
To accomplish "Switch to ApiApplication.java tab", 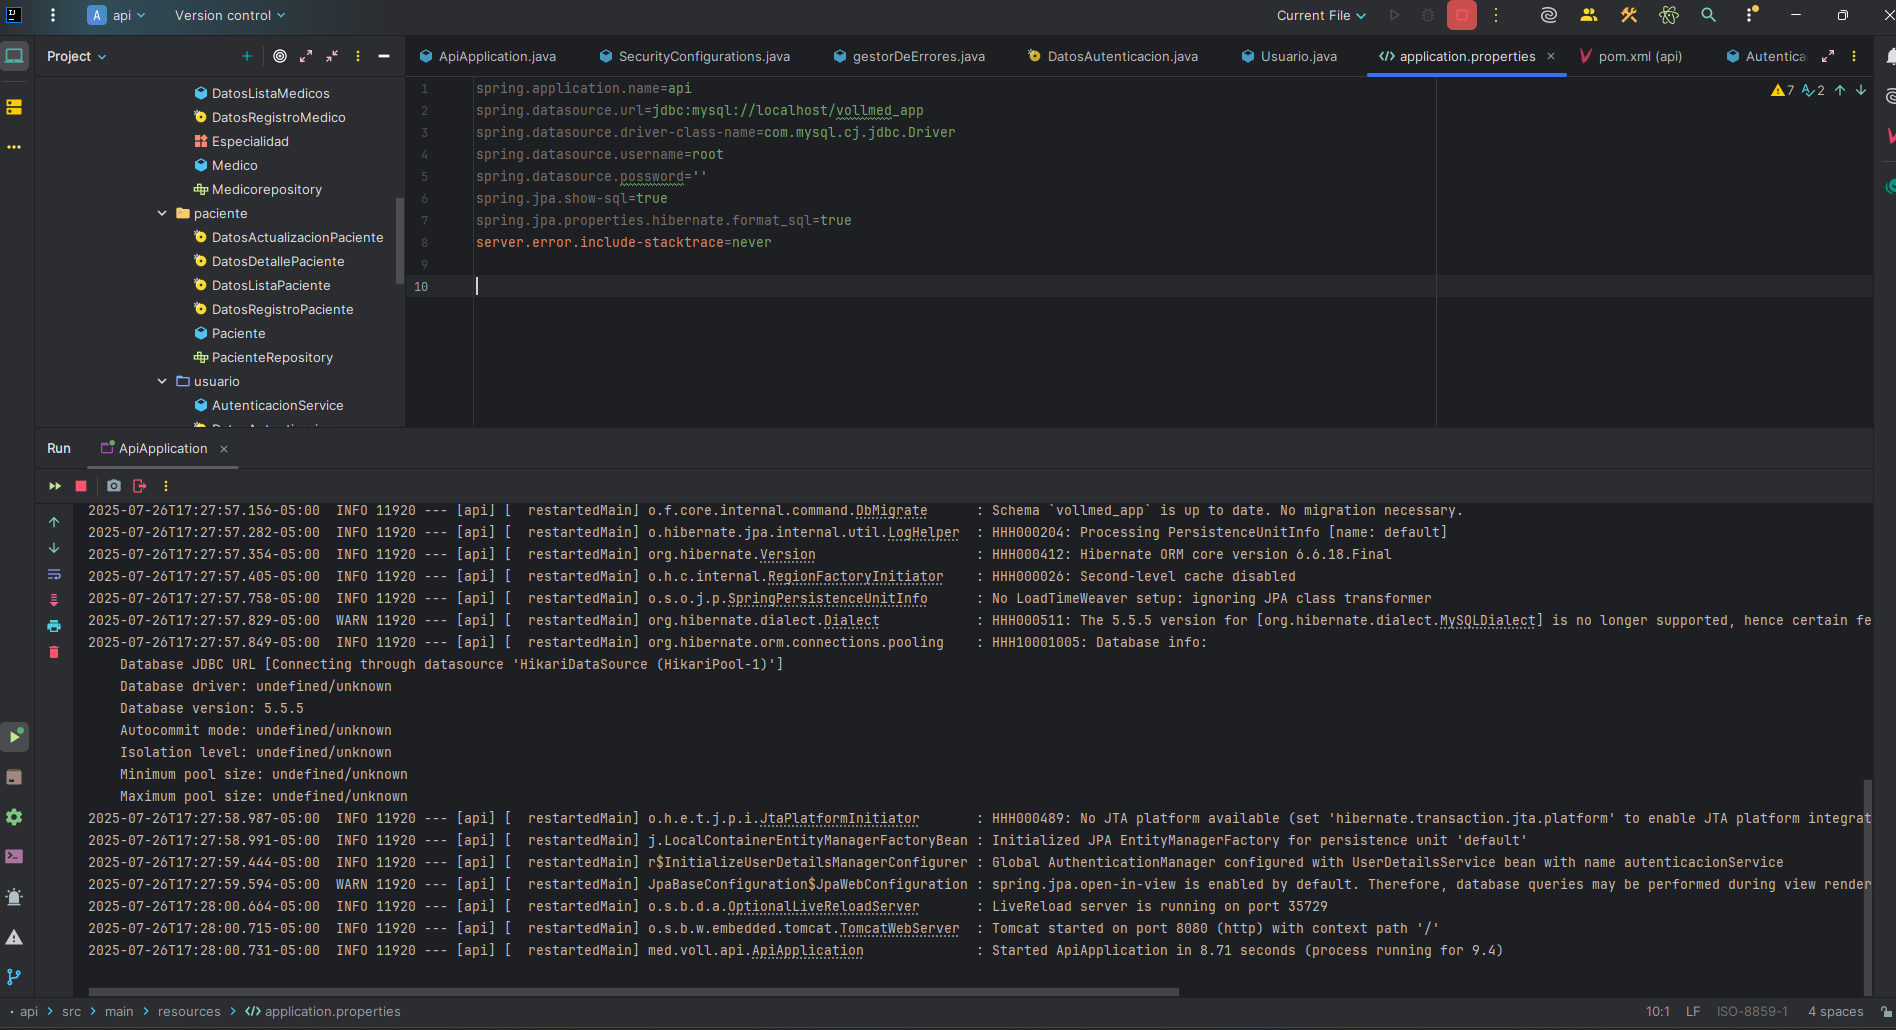I will click(488, 56).
